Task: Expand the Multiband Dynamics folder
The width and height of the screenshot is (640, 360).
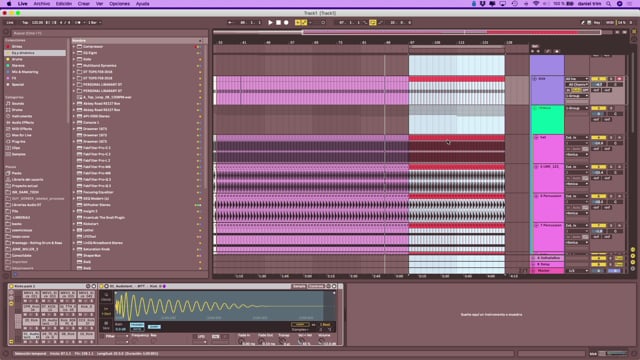Action: point(74,65)
